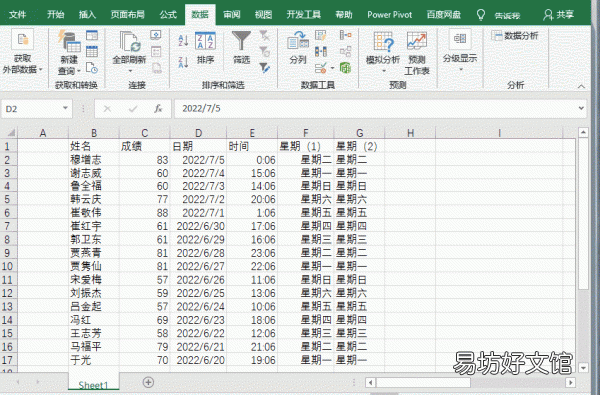The image size is (600, 395).
Task: Click the Manage Data Model icon
Action: (345, 68)
